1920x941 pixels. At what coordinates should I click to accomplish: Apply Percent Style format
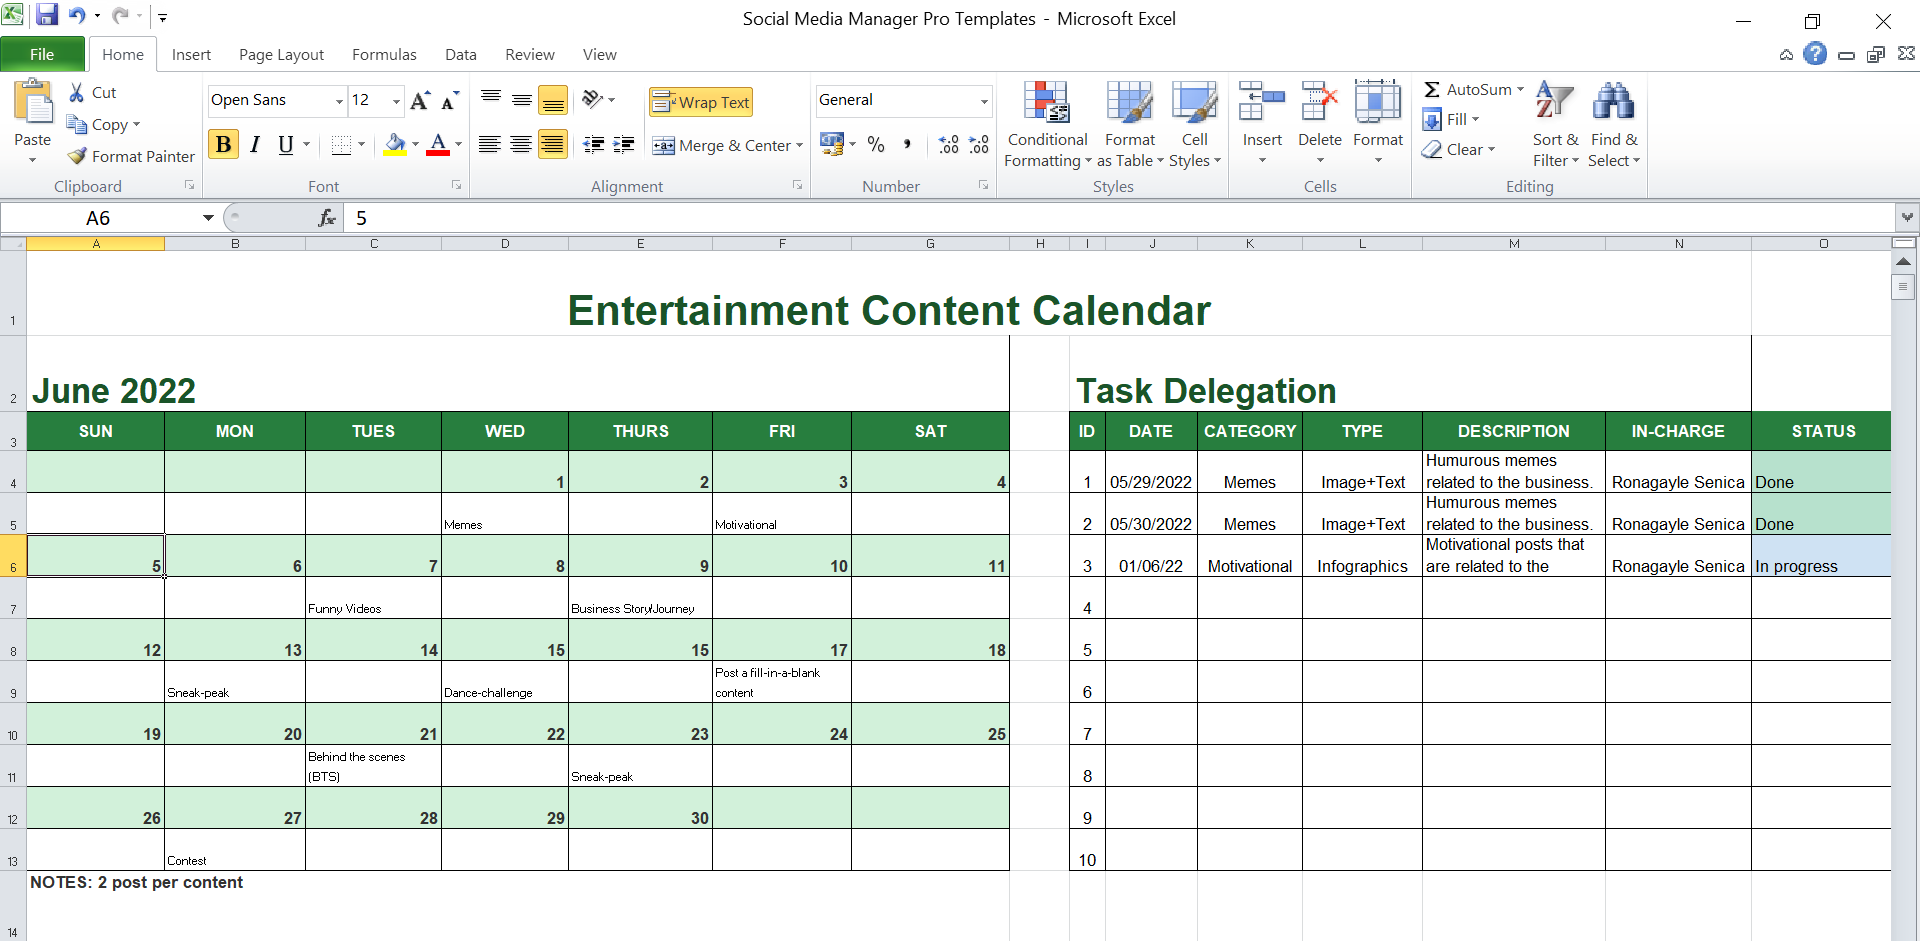pyautogui.click(x=876, y=145)
